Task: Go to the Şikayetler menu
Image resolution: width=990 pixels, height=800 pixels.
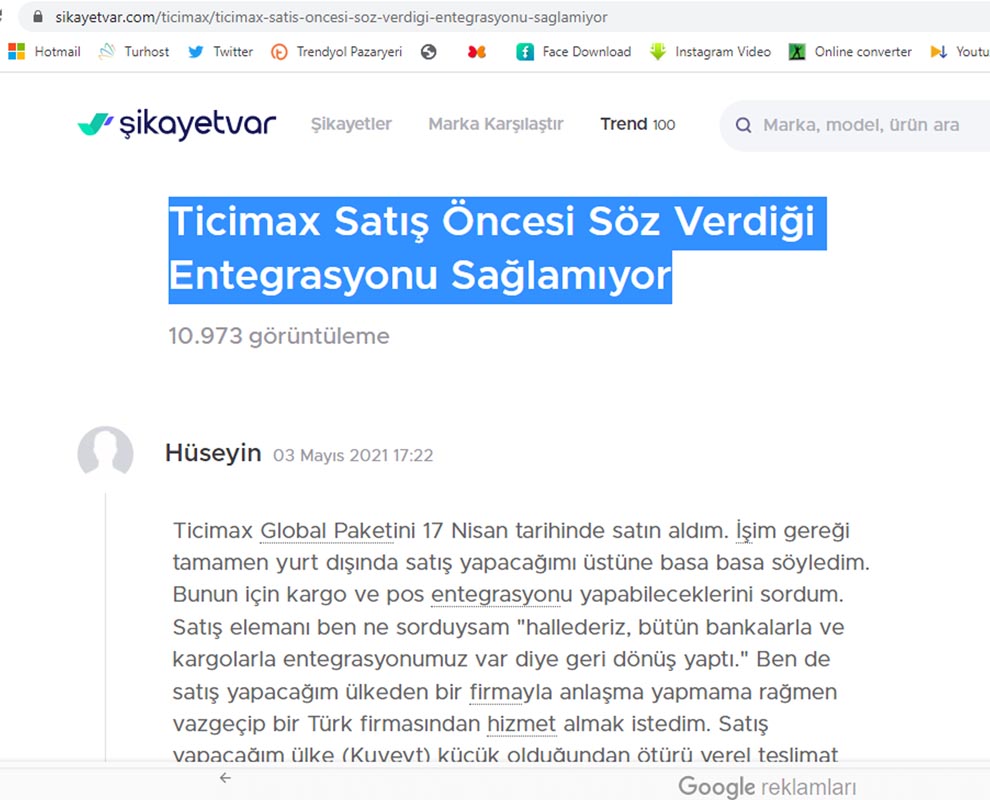Action: coord(351,124)
